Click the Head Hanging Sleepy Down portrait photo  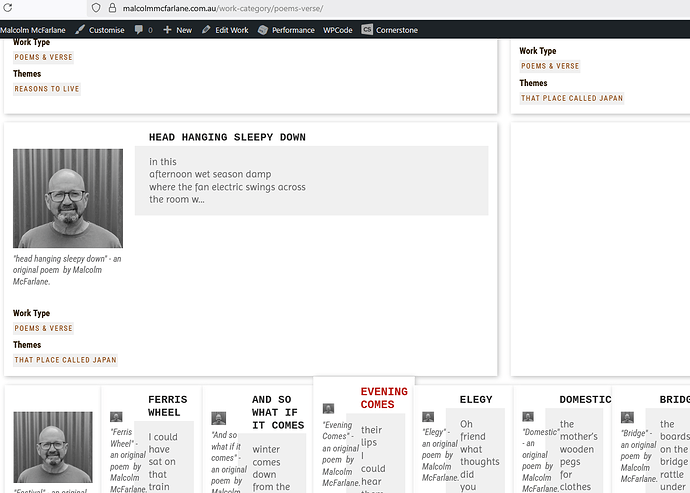point(68,198)
